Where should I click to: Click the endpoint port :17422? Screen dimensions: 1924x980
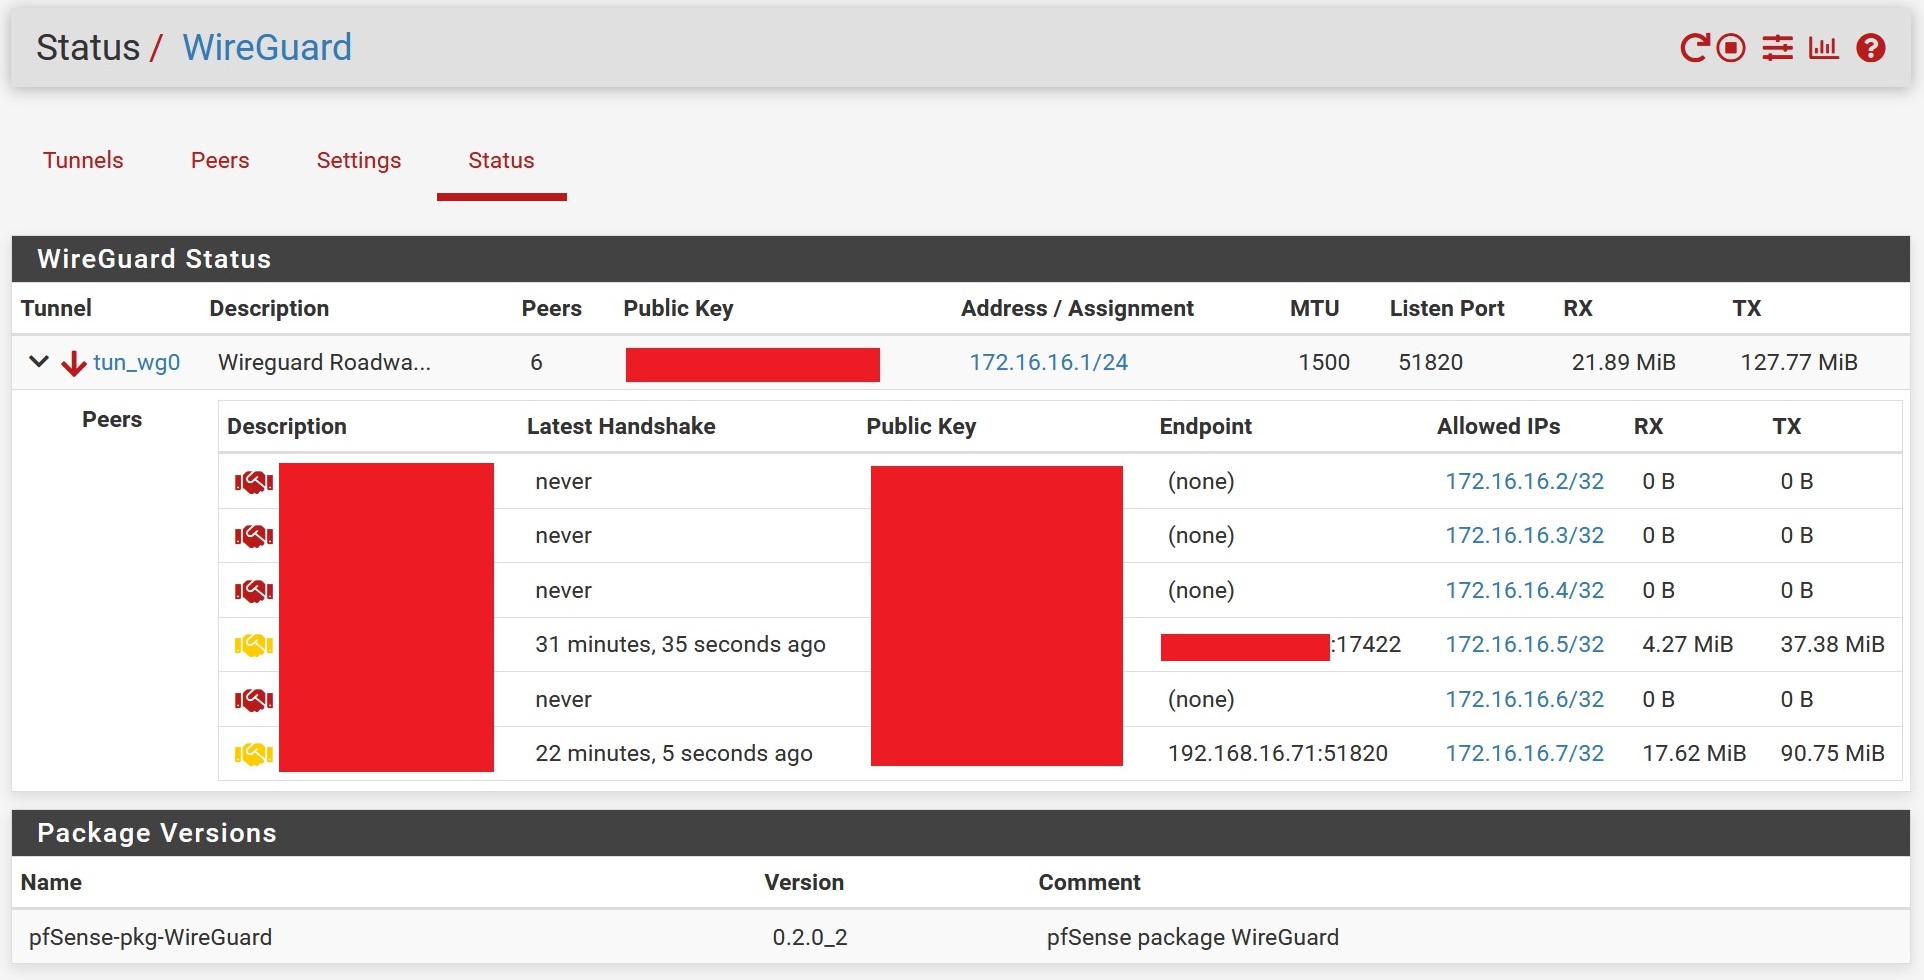click(1366, 644)
